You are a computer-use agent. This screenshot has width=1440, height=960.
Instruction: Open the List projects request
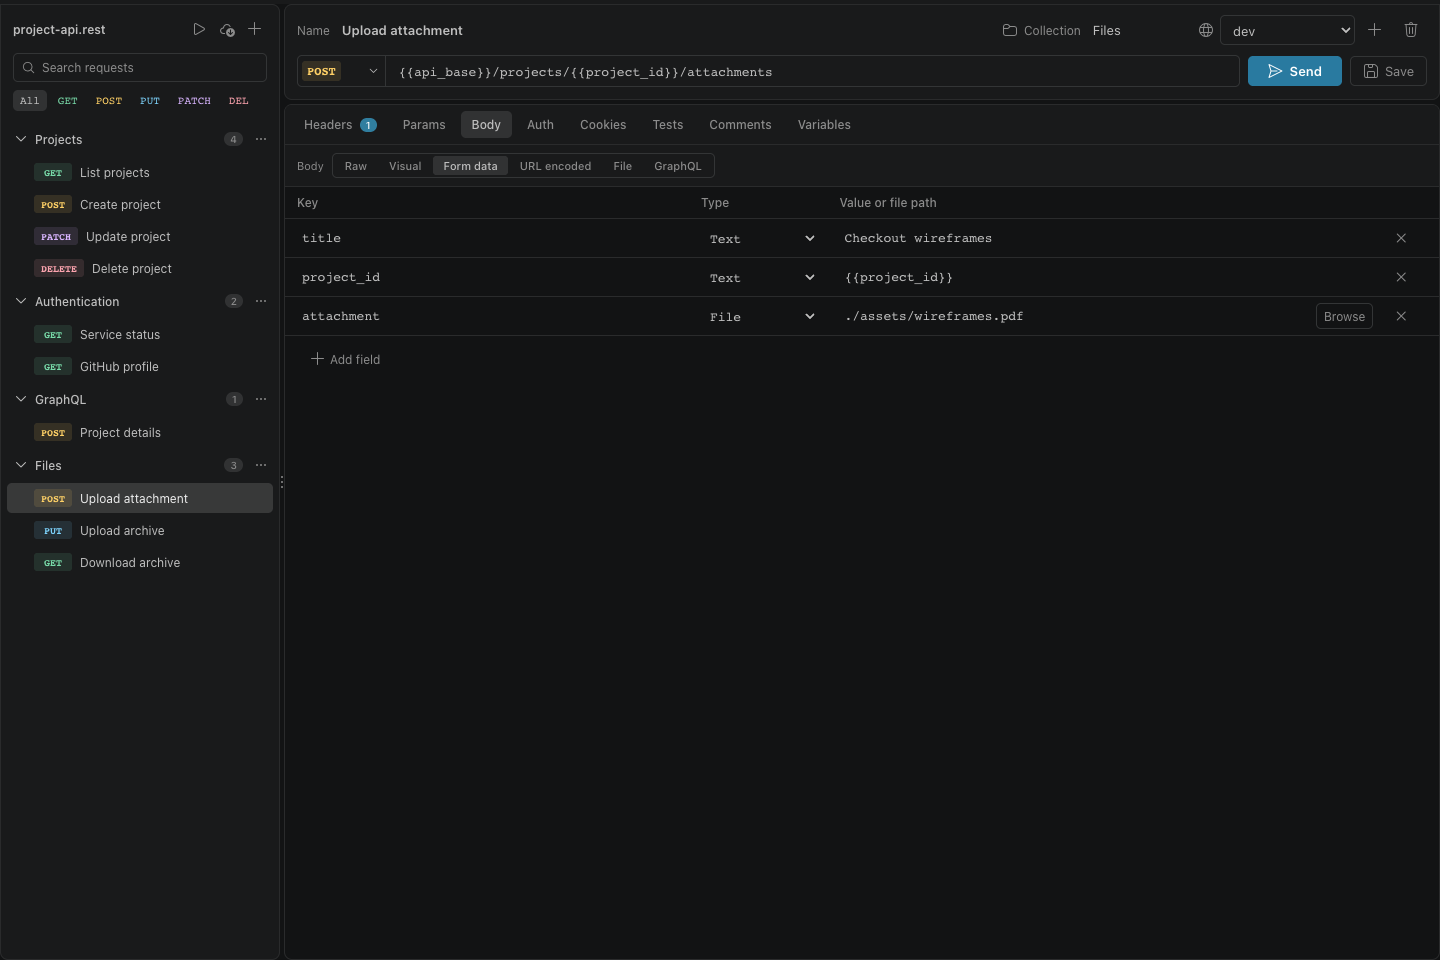(x=140, y=172)
